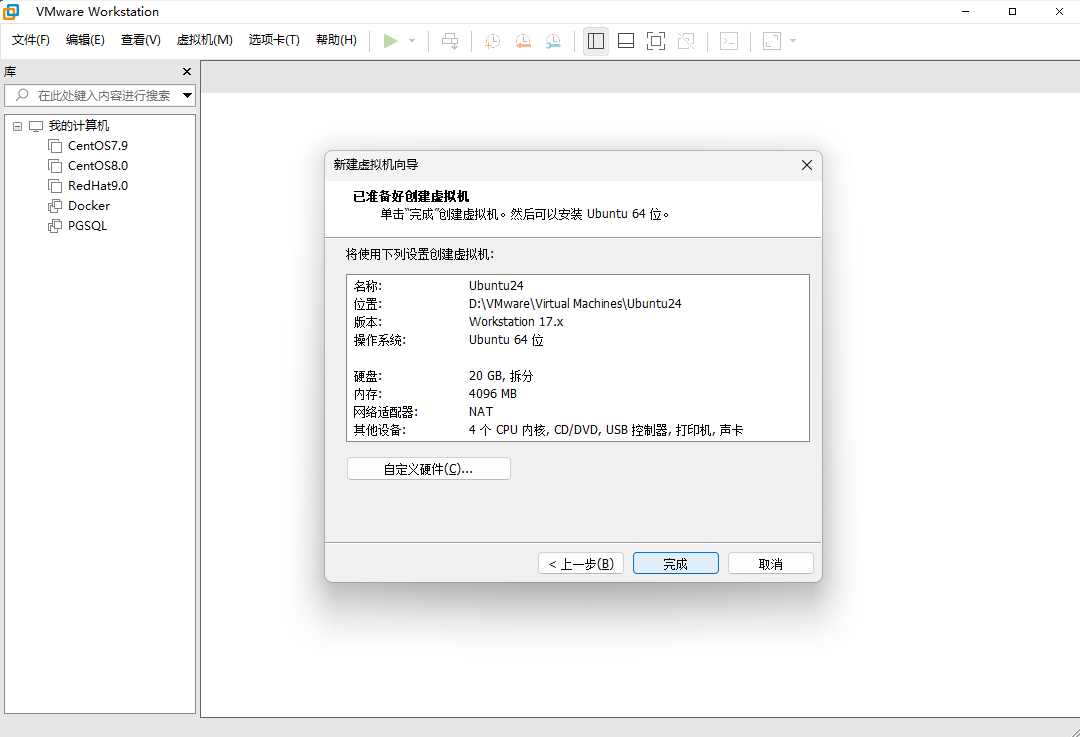Click the Workstation 17.x version value
Image resolution: width=1080 pixels, height=737 pixels.
[516, 322]
